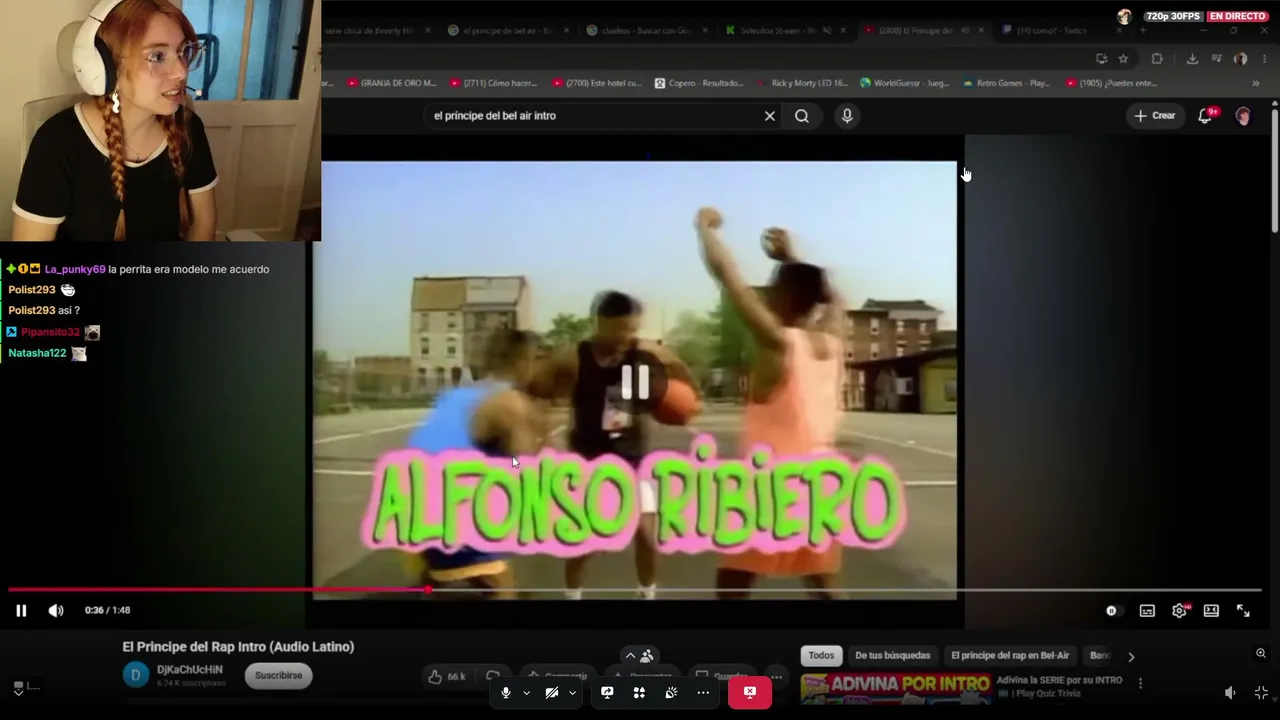
Task: Click the video title El Principe del Rap Intro
Action: (x=238, y=647)
